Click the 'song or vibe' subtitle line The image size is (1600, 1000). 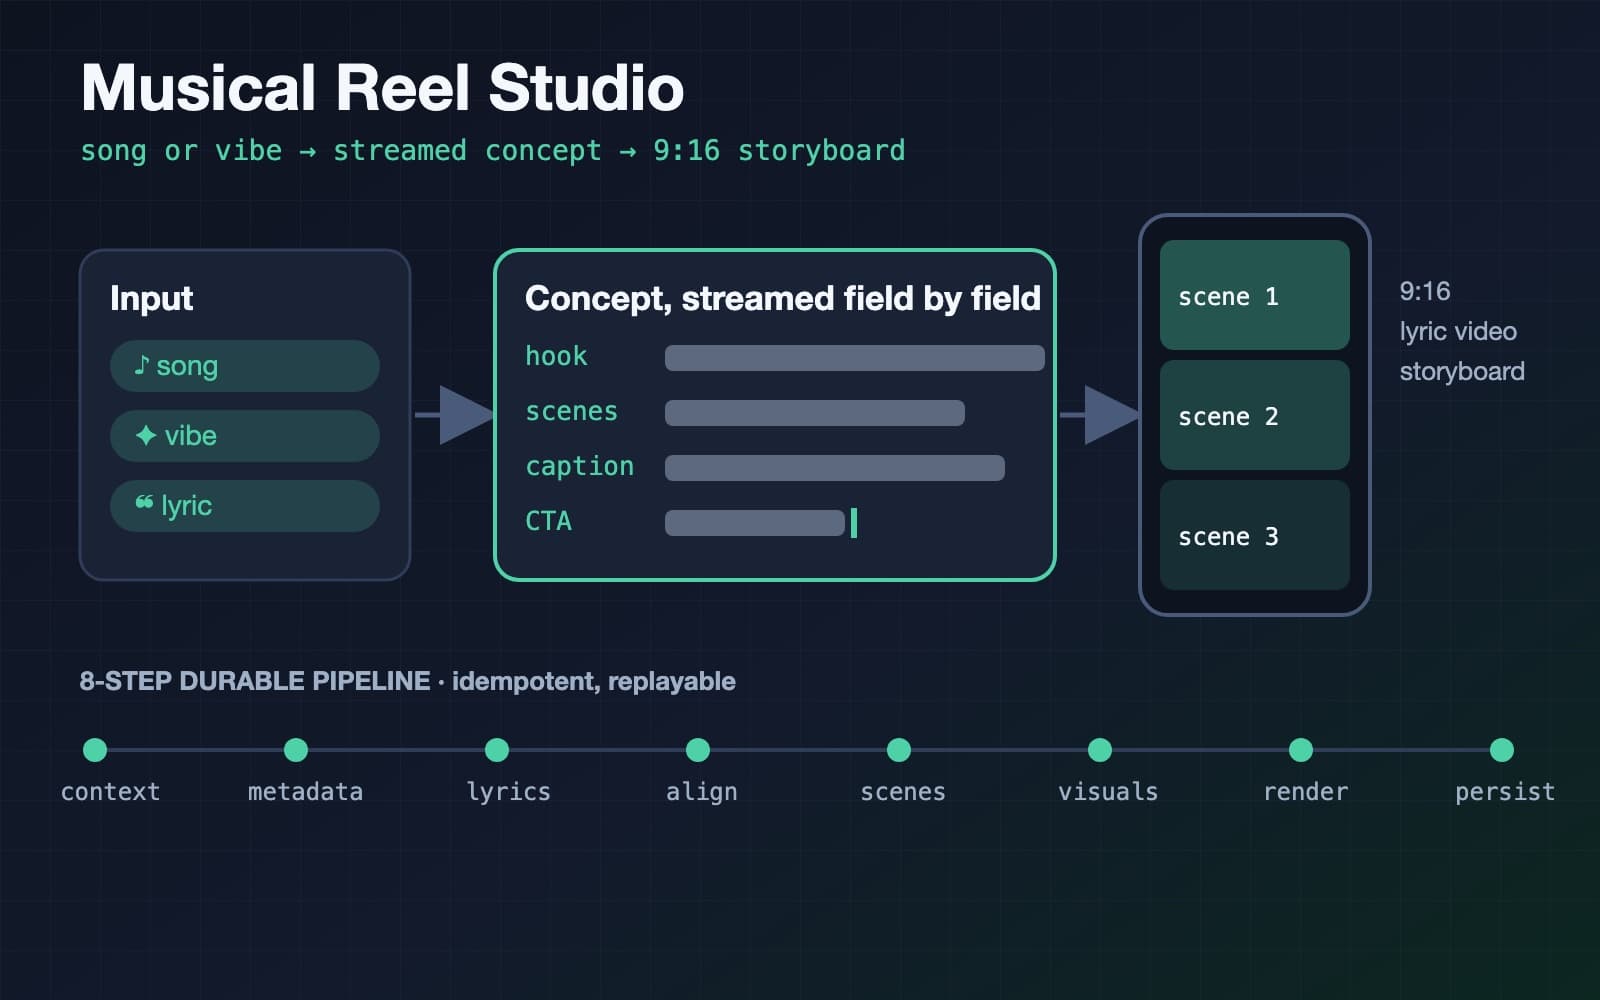point(492,151)
